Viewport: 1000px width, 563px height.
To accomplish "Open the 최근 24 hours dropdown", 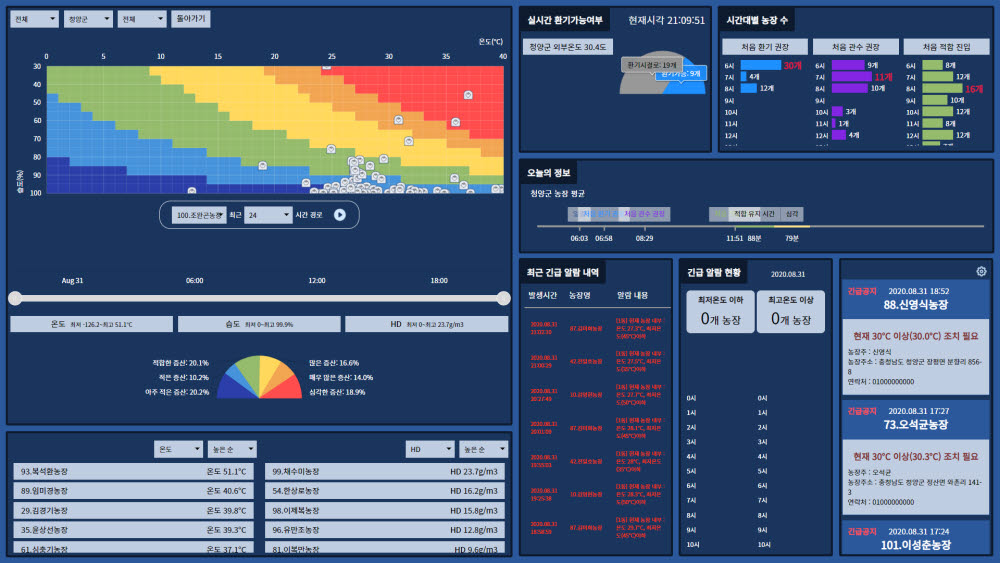I will pos(268,215).
